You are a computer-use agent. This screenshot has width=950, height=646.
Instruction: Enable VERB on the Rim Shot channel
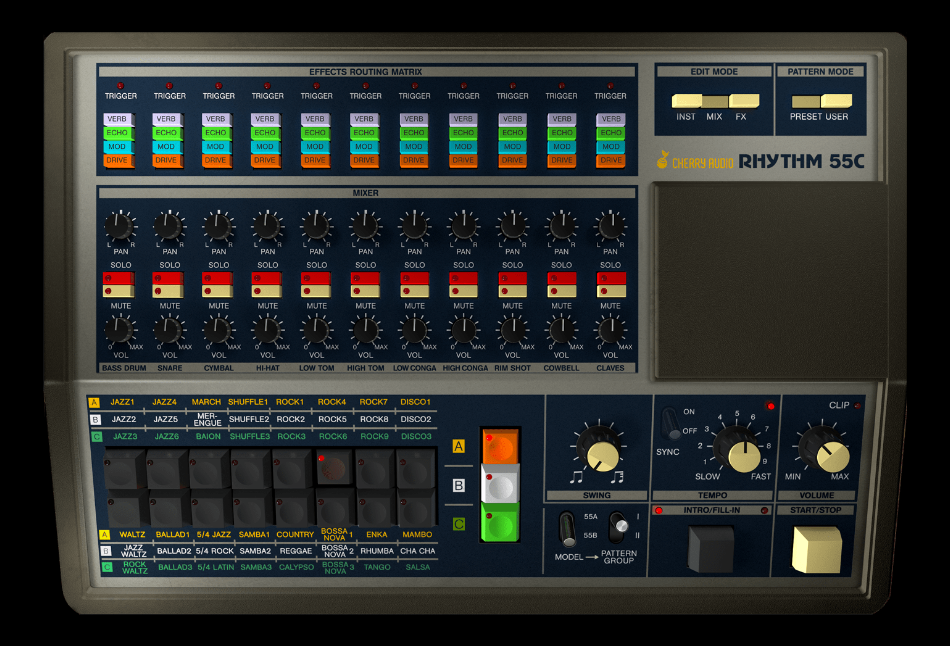pyautogui.click(x=513, y=119)
